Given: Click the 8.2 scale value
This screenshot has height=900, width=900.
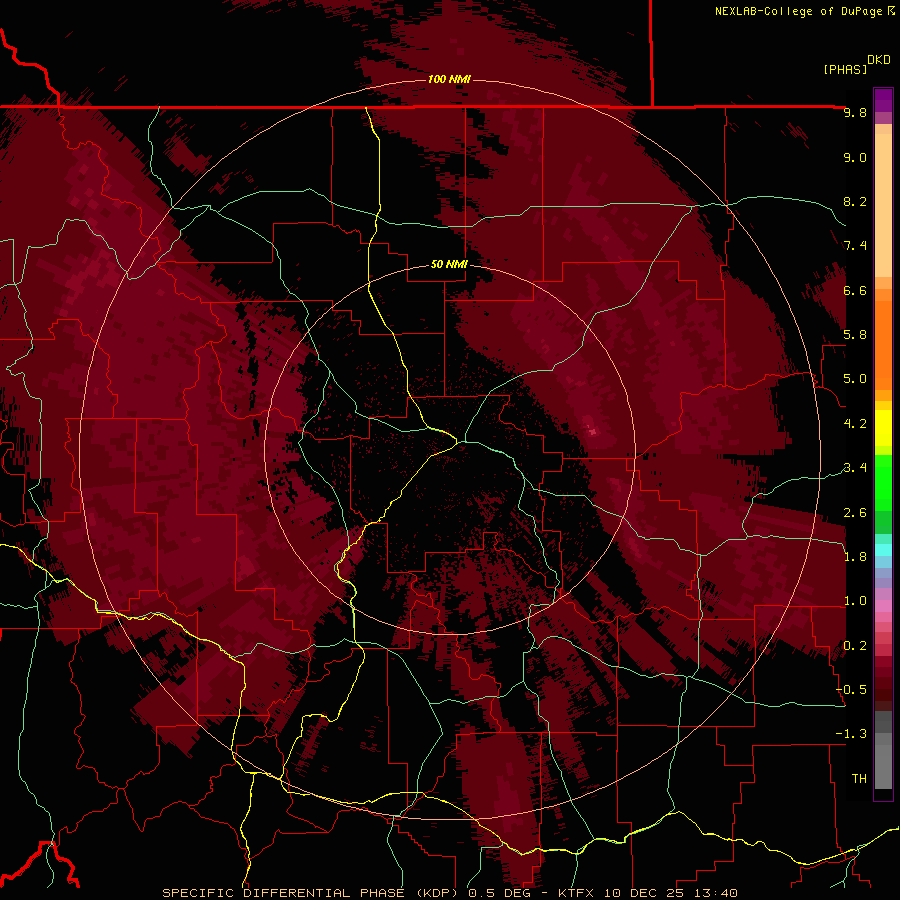Looking at the screenshot, I should [x=855, y=201].
